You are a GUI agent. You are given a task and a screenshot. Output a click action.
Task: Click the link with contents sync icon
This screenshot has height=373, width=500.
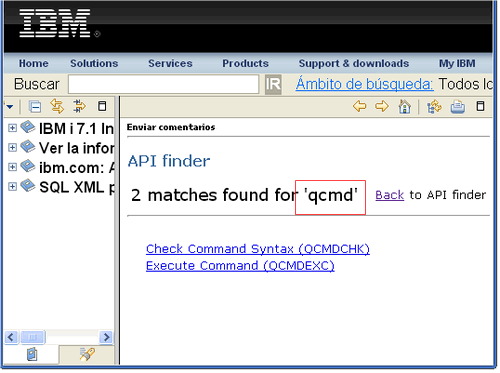(57, 106)
